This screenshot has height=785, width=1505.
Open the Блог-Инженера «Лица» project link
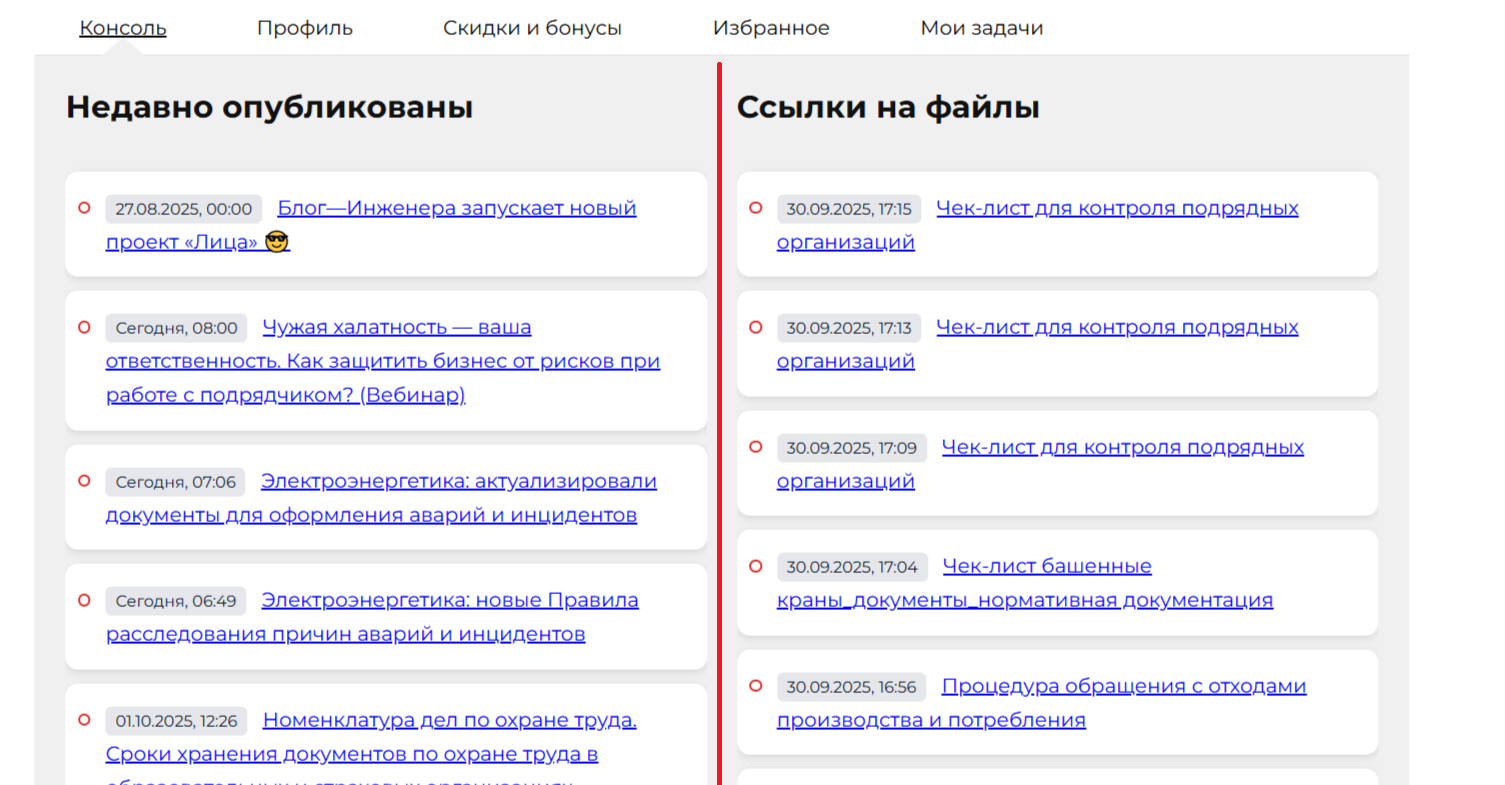[x=456, y=209]
